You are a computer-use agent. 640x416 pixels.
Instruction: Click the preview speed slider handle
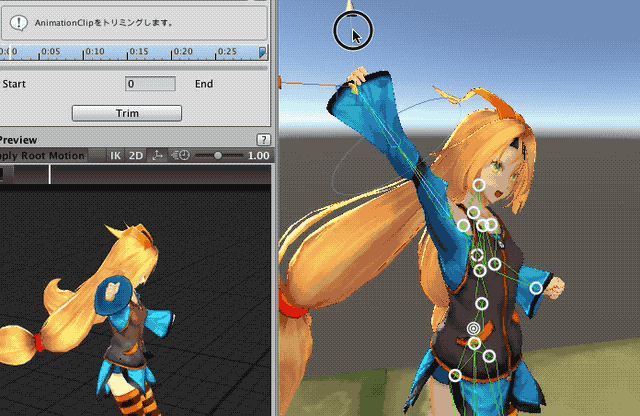coord(218,155)
